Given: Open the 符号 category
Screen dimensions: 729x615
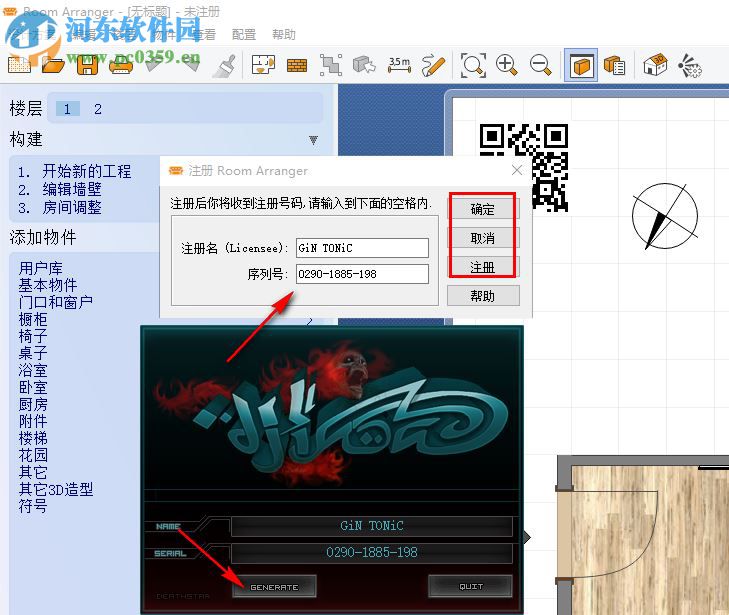Looking at the screenshot, I should click(33, 506).
